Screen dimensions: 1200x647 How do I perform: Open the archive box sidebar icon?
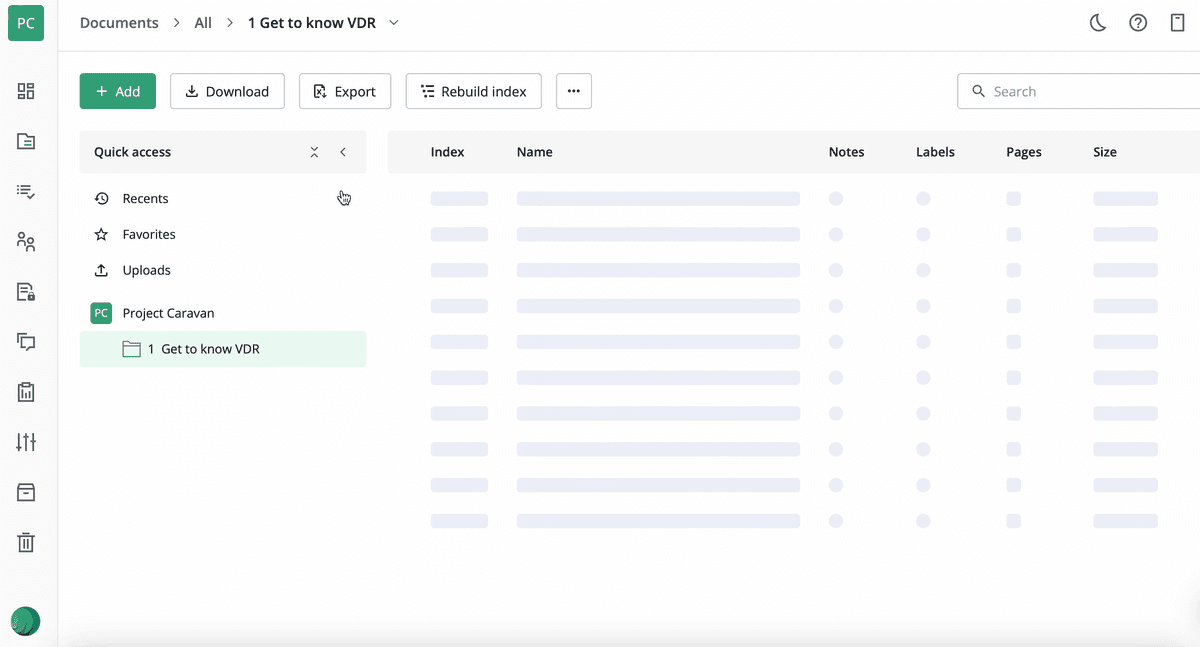(x=26, y=492)
